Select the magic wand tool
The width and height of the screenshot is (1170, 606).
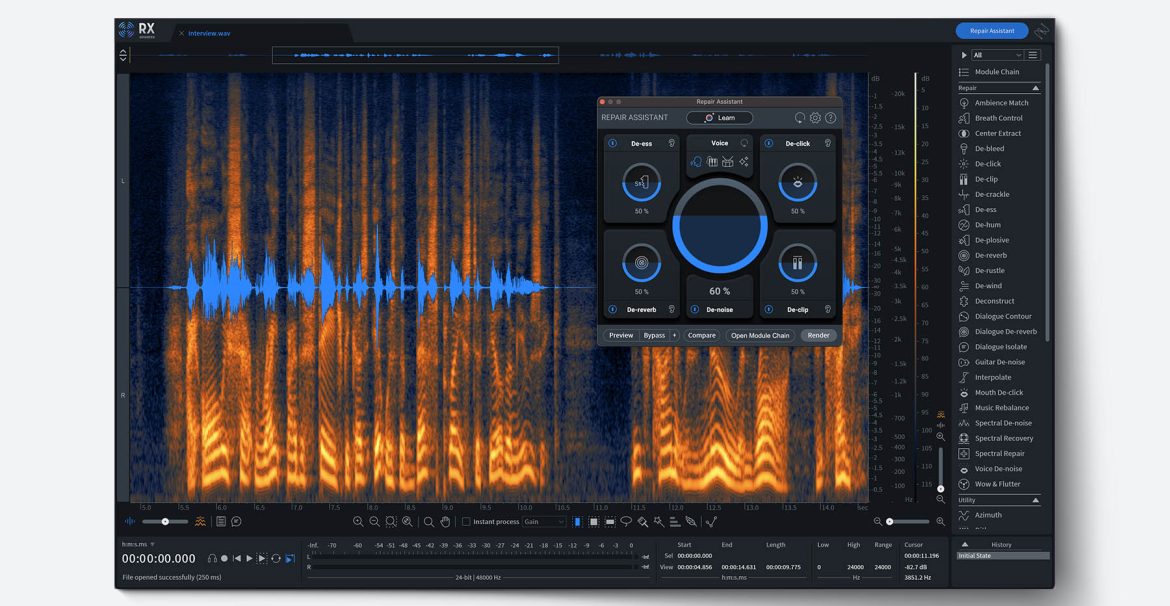(659, 522)
